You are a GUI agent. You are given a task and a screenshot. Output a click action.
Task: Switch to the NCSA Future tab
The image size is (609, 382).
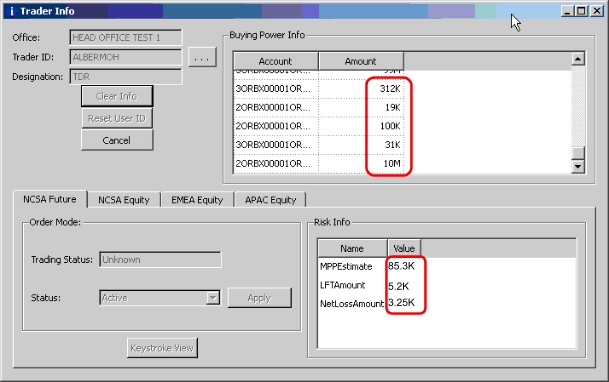(50, 200)
